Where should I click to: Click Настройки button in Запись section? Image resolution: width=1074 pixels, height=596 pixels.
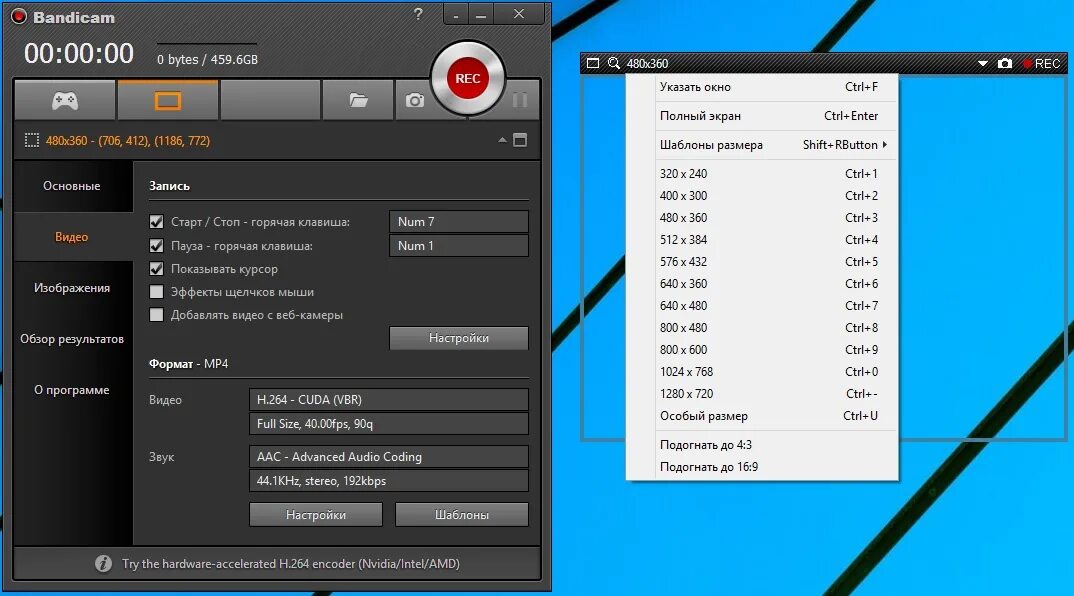[459, 338]
